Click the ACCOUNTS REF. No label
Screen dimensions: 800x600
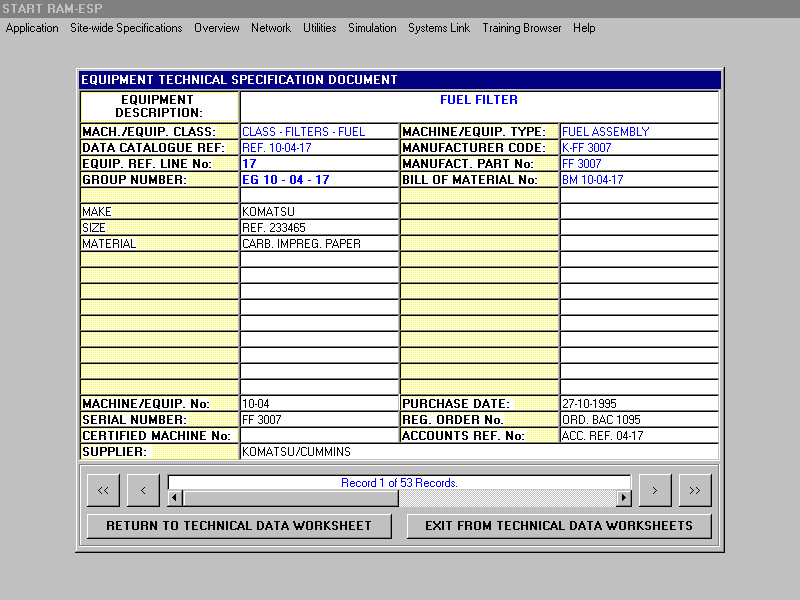pyautogui.click(x=479, y=436)
